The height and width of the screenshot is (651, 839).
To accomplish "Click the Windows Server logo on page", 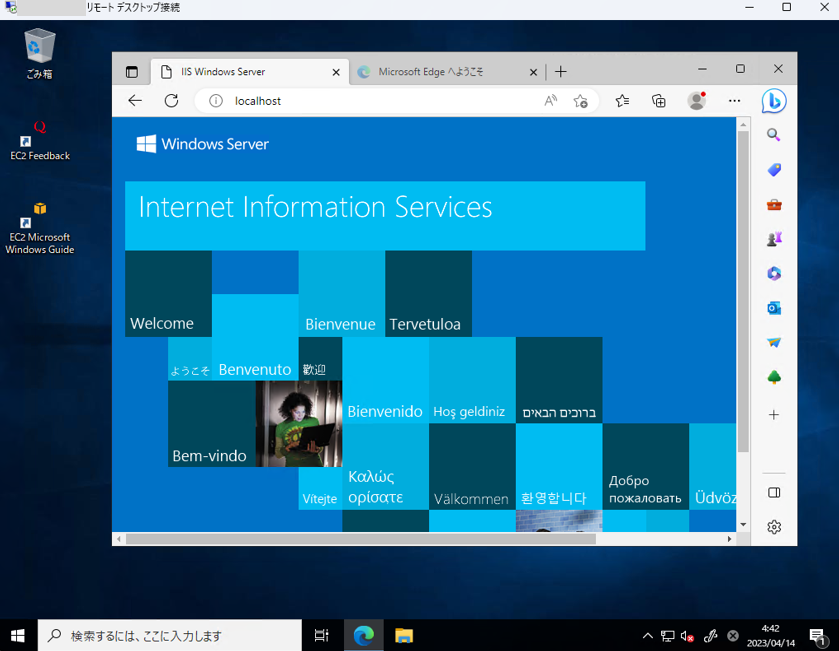I will tap(203, 144).
